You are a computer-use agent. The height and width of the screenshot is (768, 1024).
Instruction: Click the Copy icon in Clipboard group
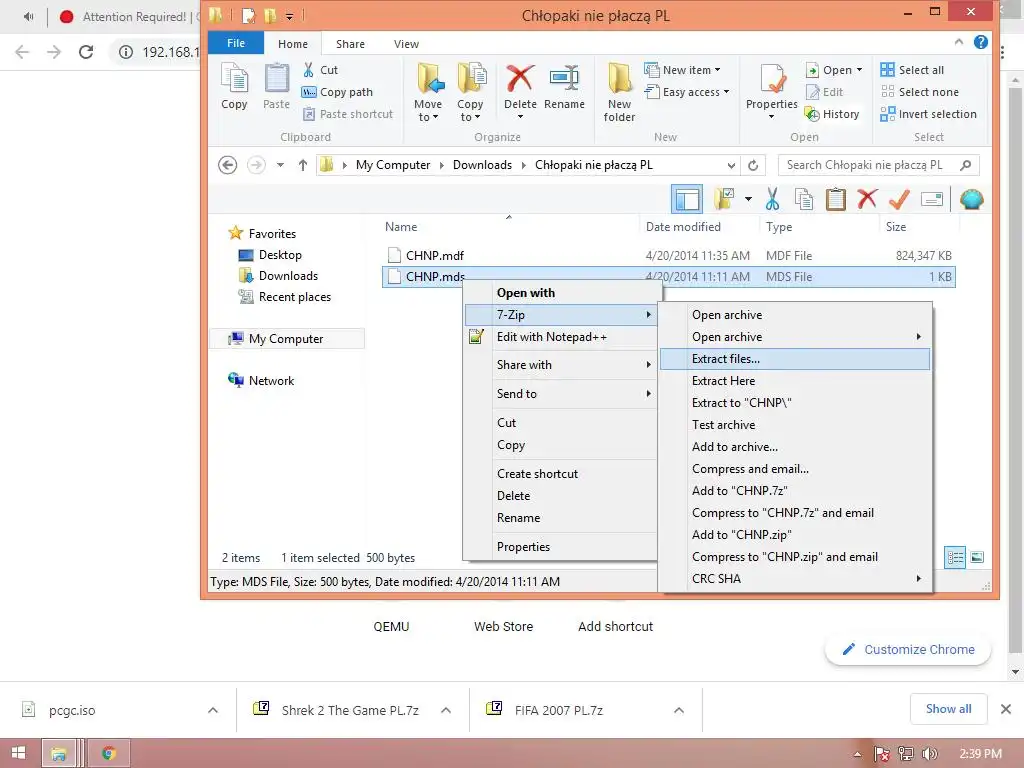pyautogui.click(x=234, y=86)
